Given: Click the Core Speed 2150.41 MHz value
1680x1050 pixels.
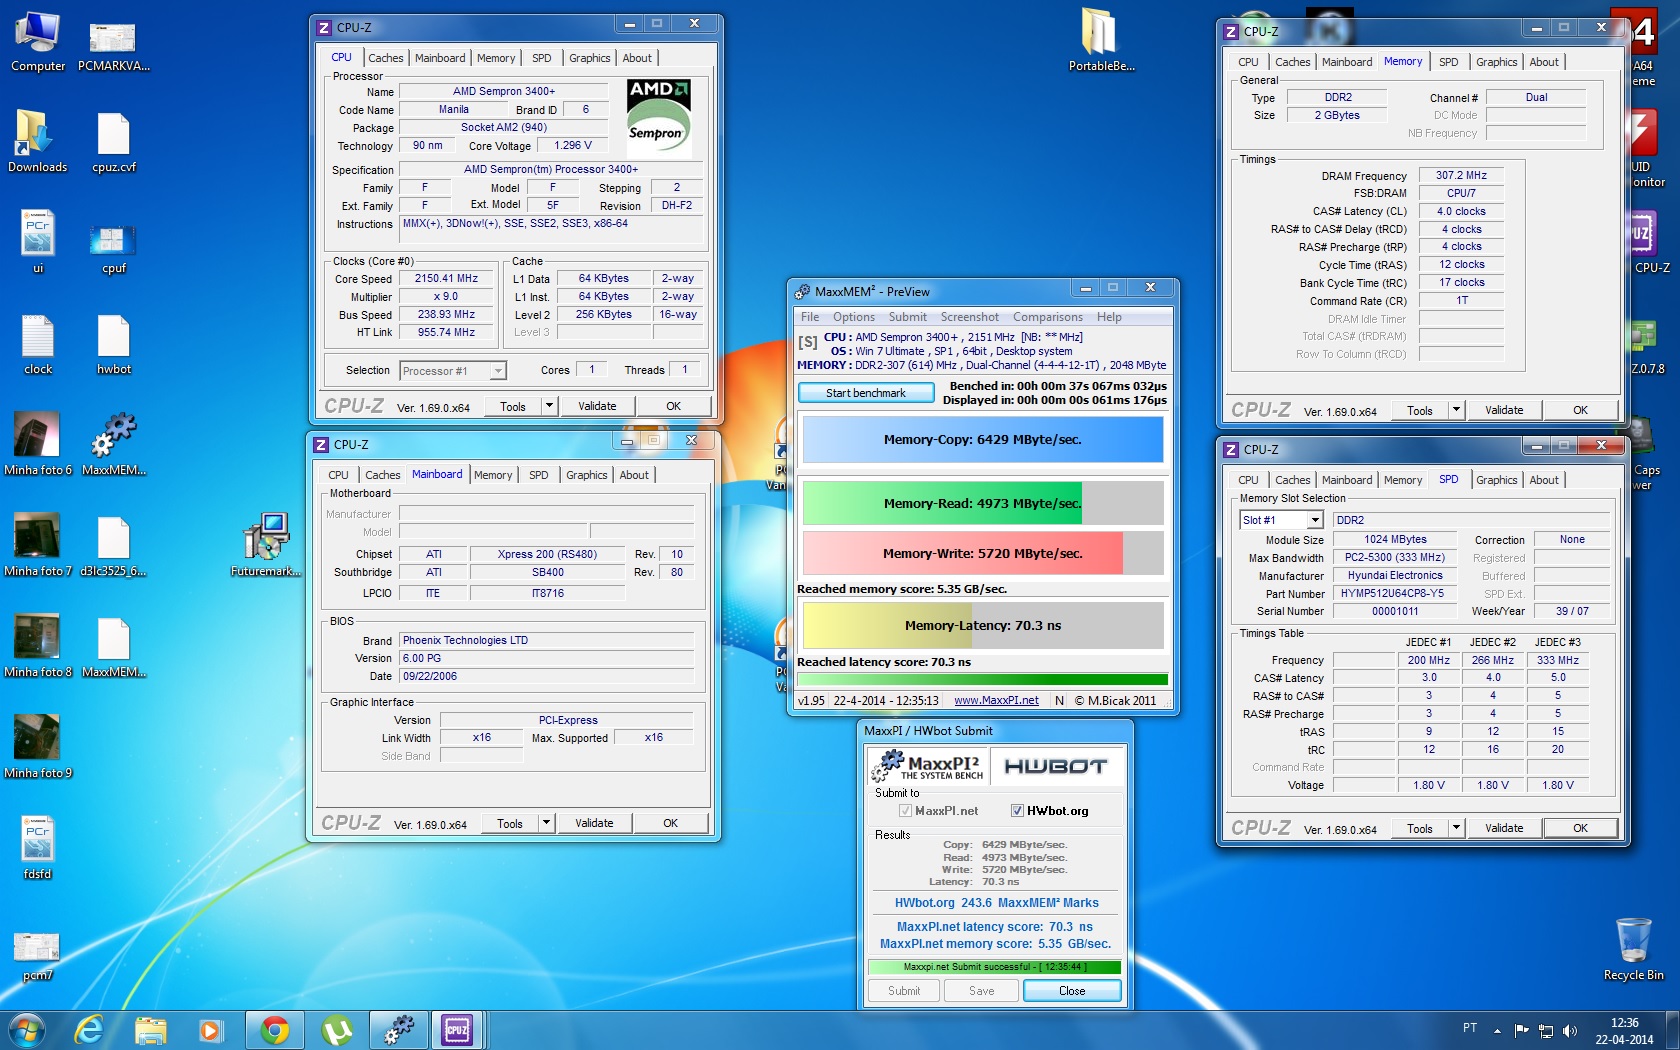Looking at the screenshot, I should click(446, 279).
